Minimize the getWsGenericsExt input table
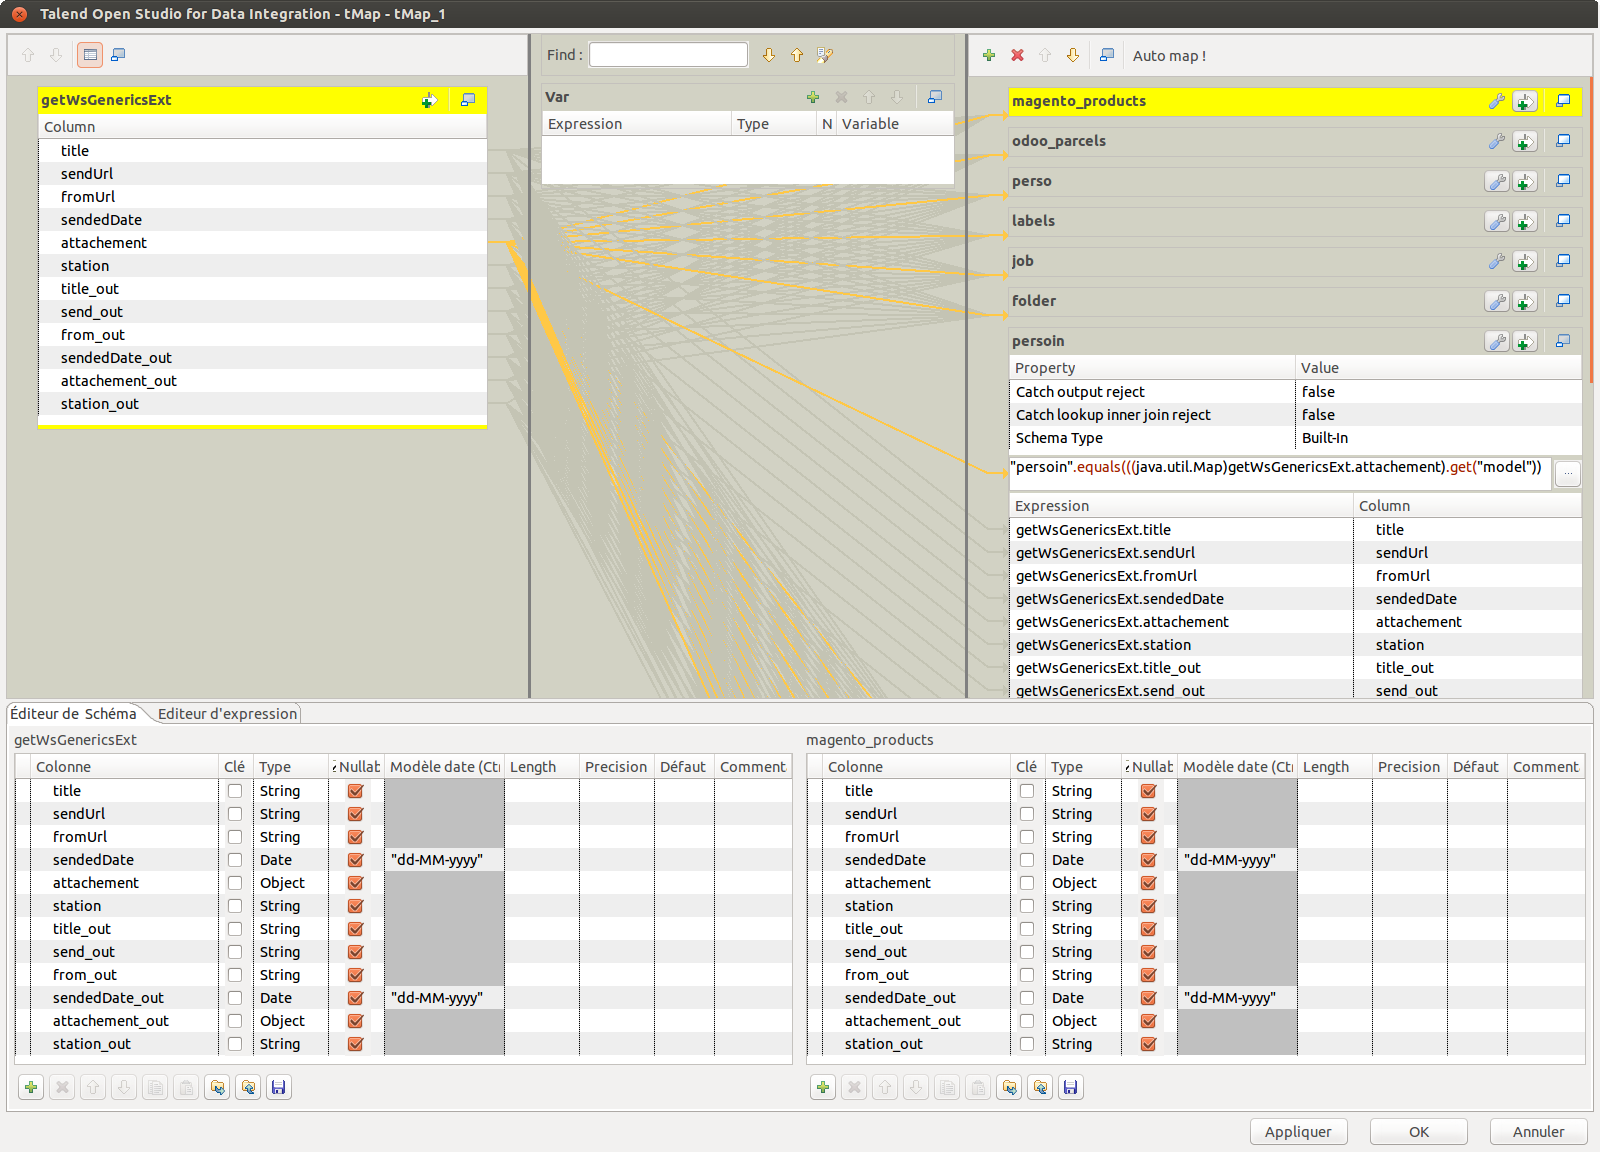 point(468,100)
